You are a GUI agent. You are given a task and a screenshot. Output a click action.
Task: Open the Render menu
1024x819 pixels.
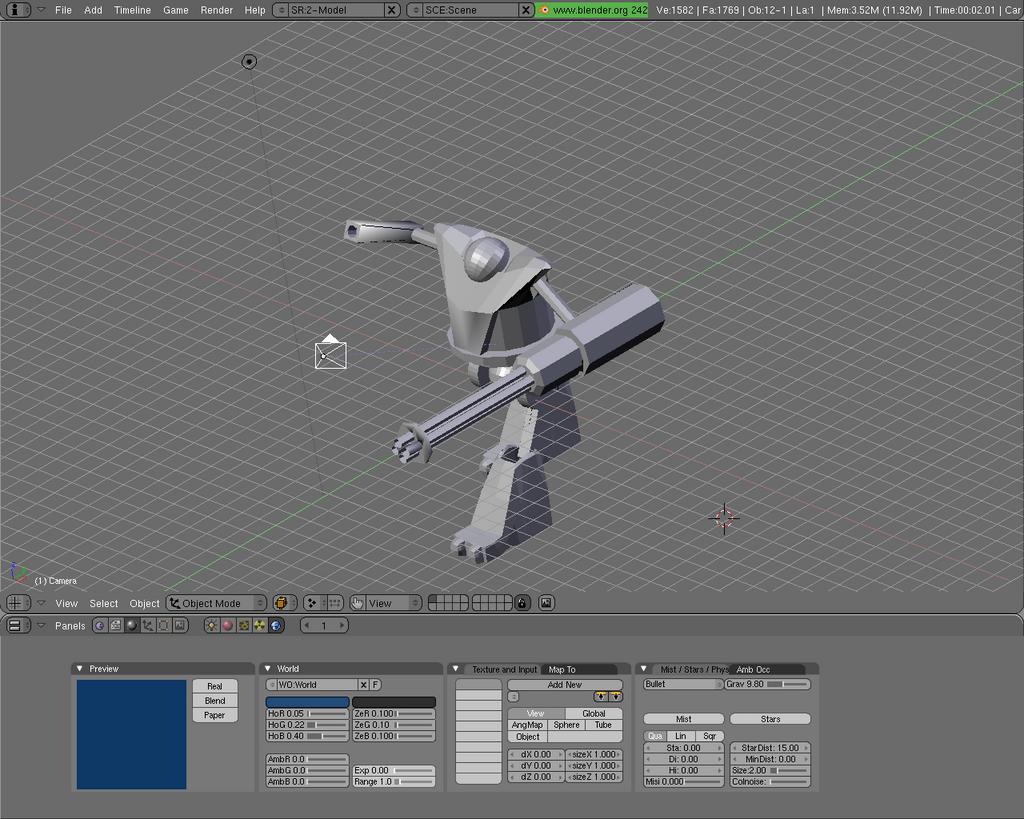[216, 10]
